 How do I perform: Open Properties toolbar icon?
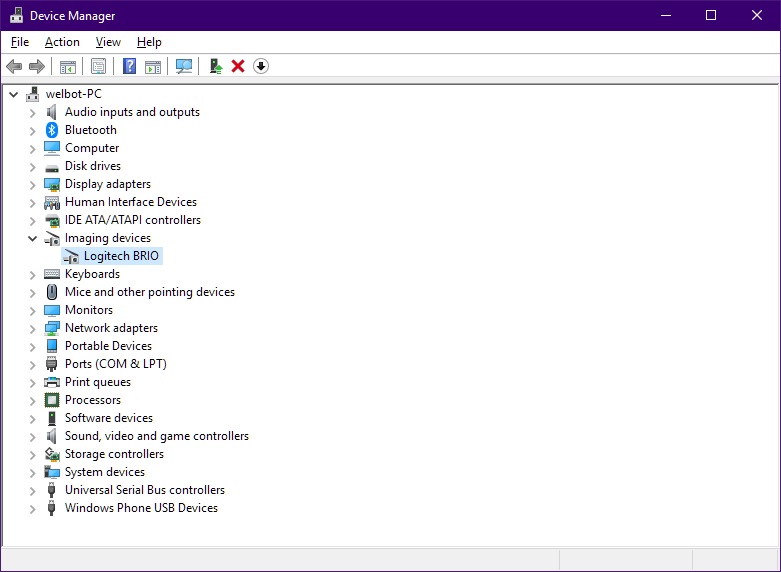[98, 66]
